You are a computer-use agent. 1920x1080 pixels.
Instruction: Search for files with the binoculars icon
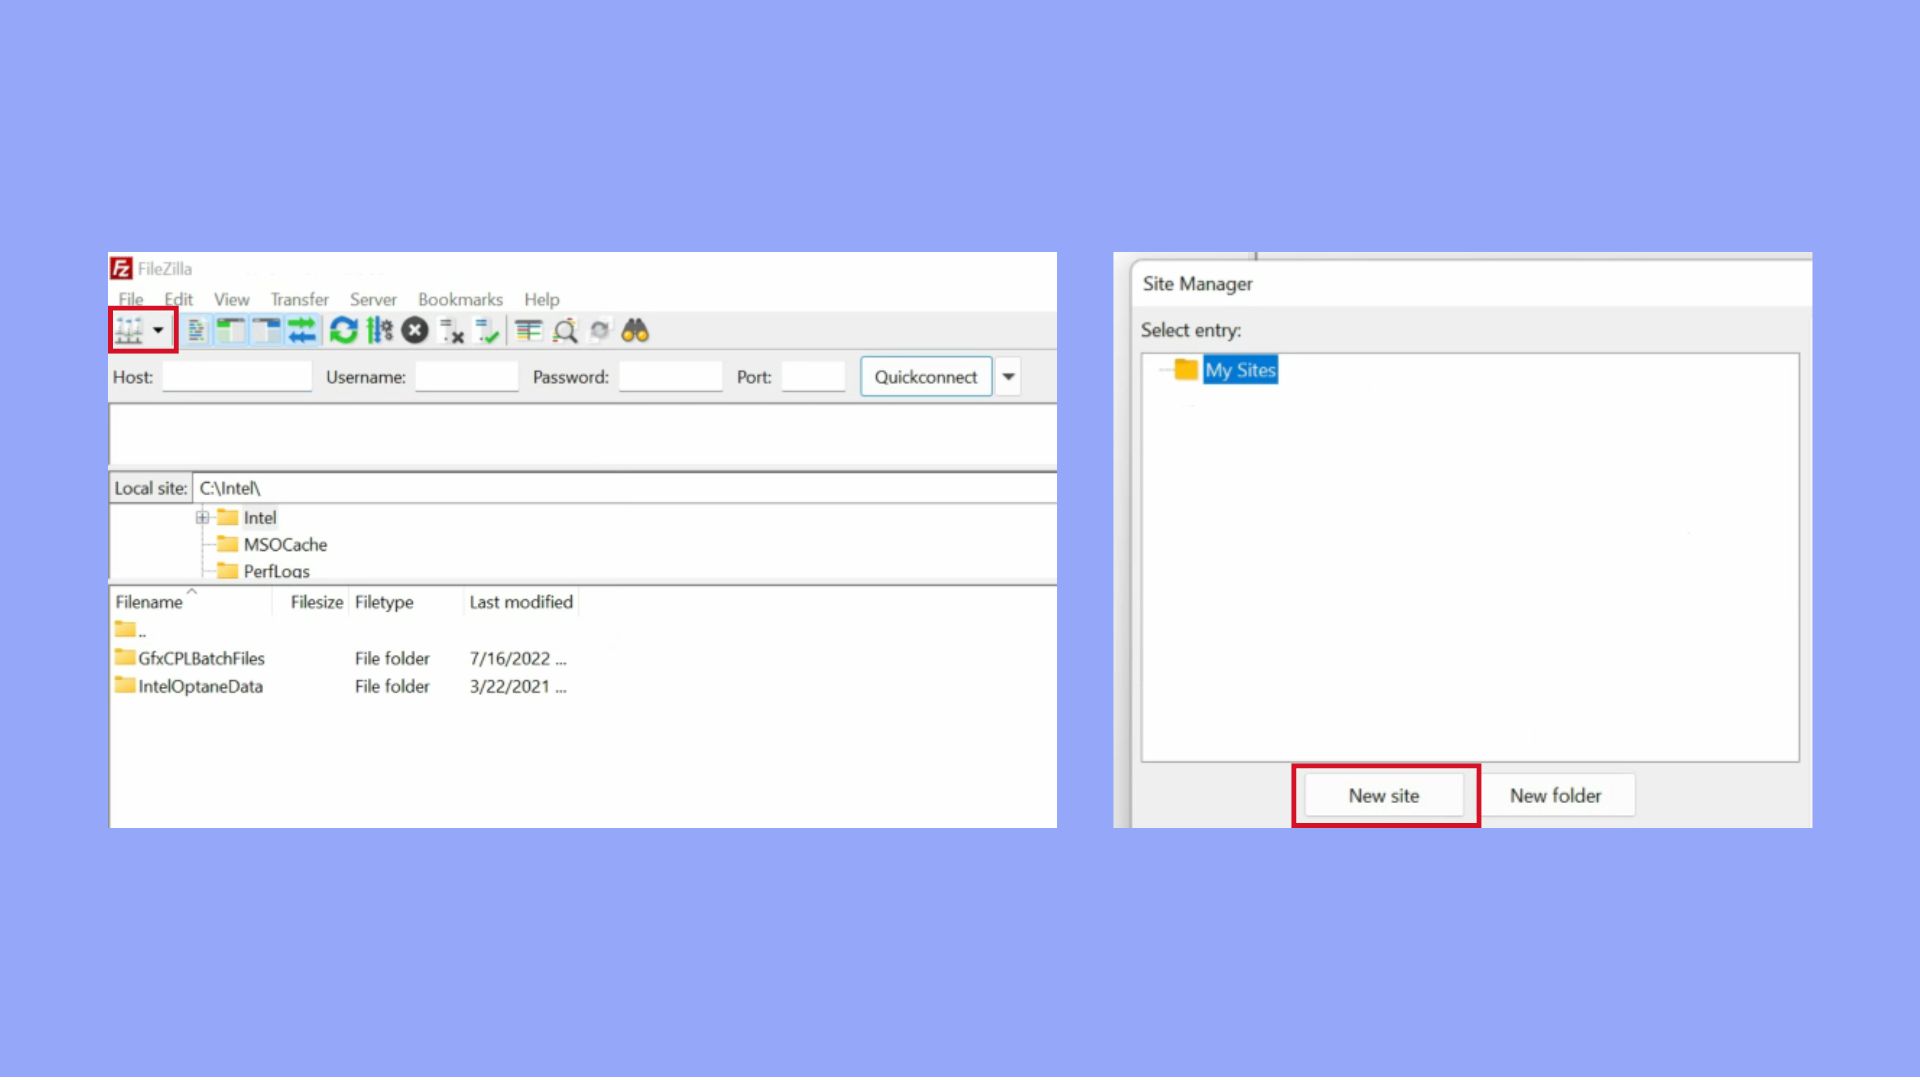point(636,330)
